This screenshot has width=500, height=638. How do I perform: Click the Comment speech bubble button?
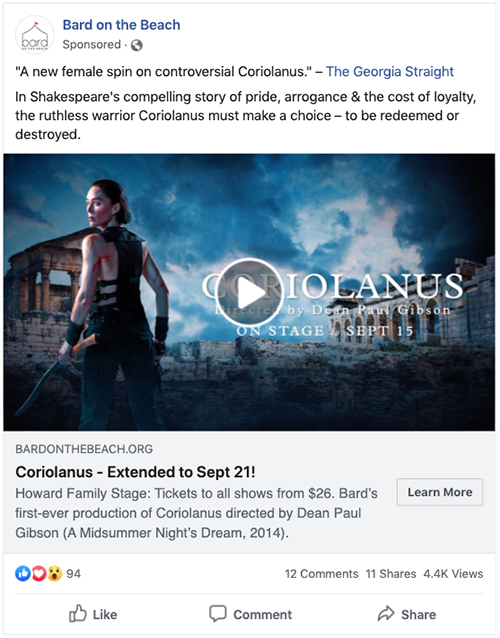point(250,614)
